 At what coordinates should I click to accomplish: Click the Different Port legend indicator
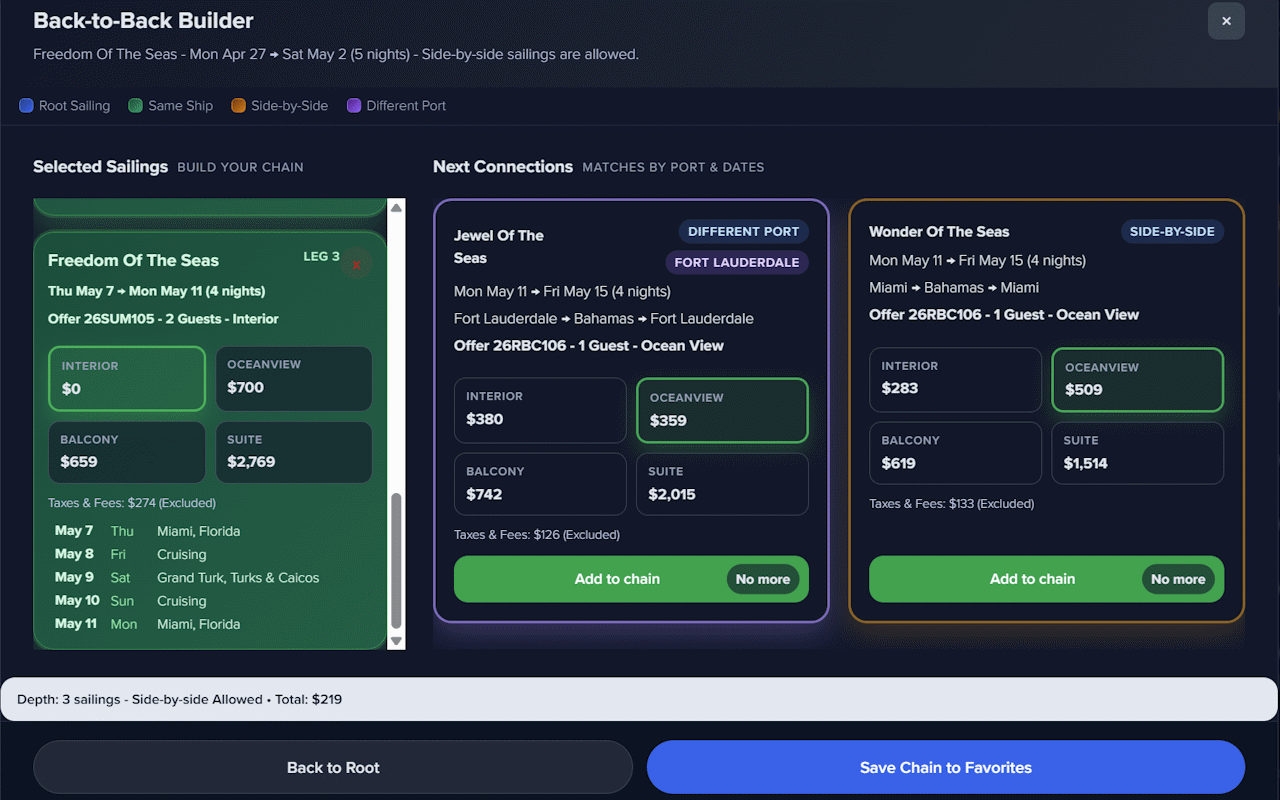(x=353, y=105)
